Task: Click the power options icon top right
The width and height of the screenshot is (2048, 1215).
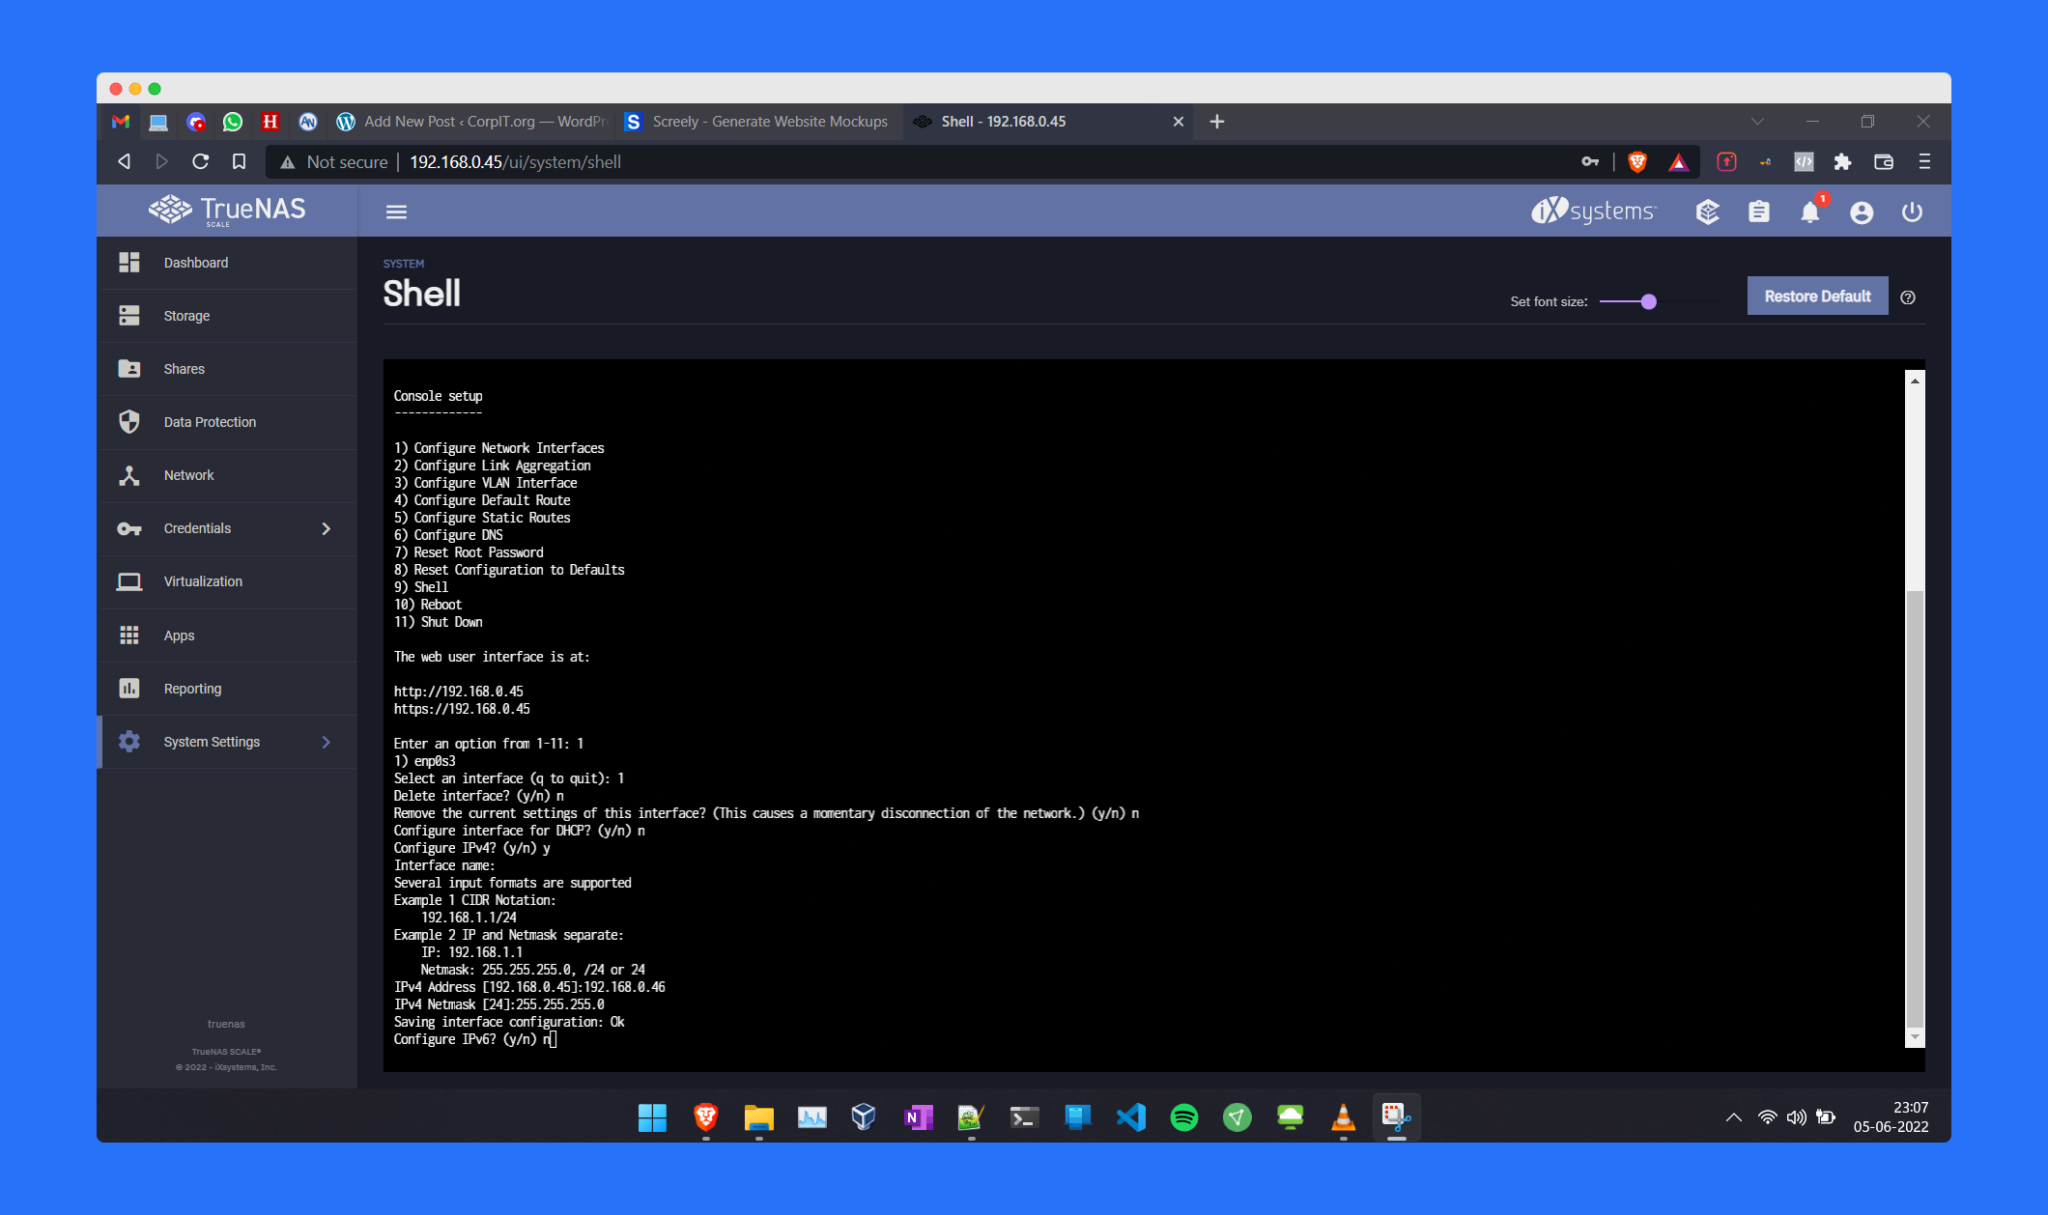Action: 1912,211
